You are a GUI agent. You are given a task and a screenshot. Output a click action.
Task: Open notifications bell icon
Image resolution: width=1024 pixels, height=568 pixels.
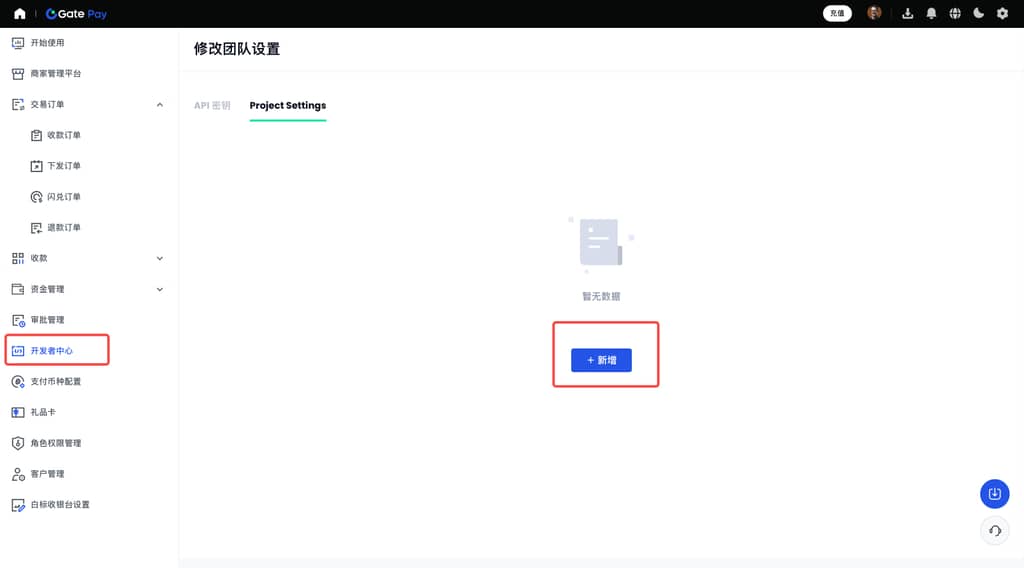coord(932,14)
